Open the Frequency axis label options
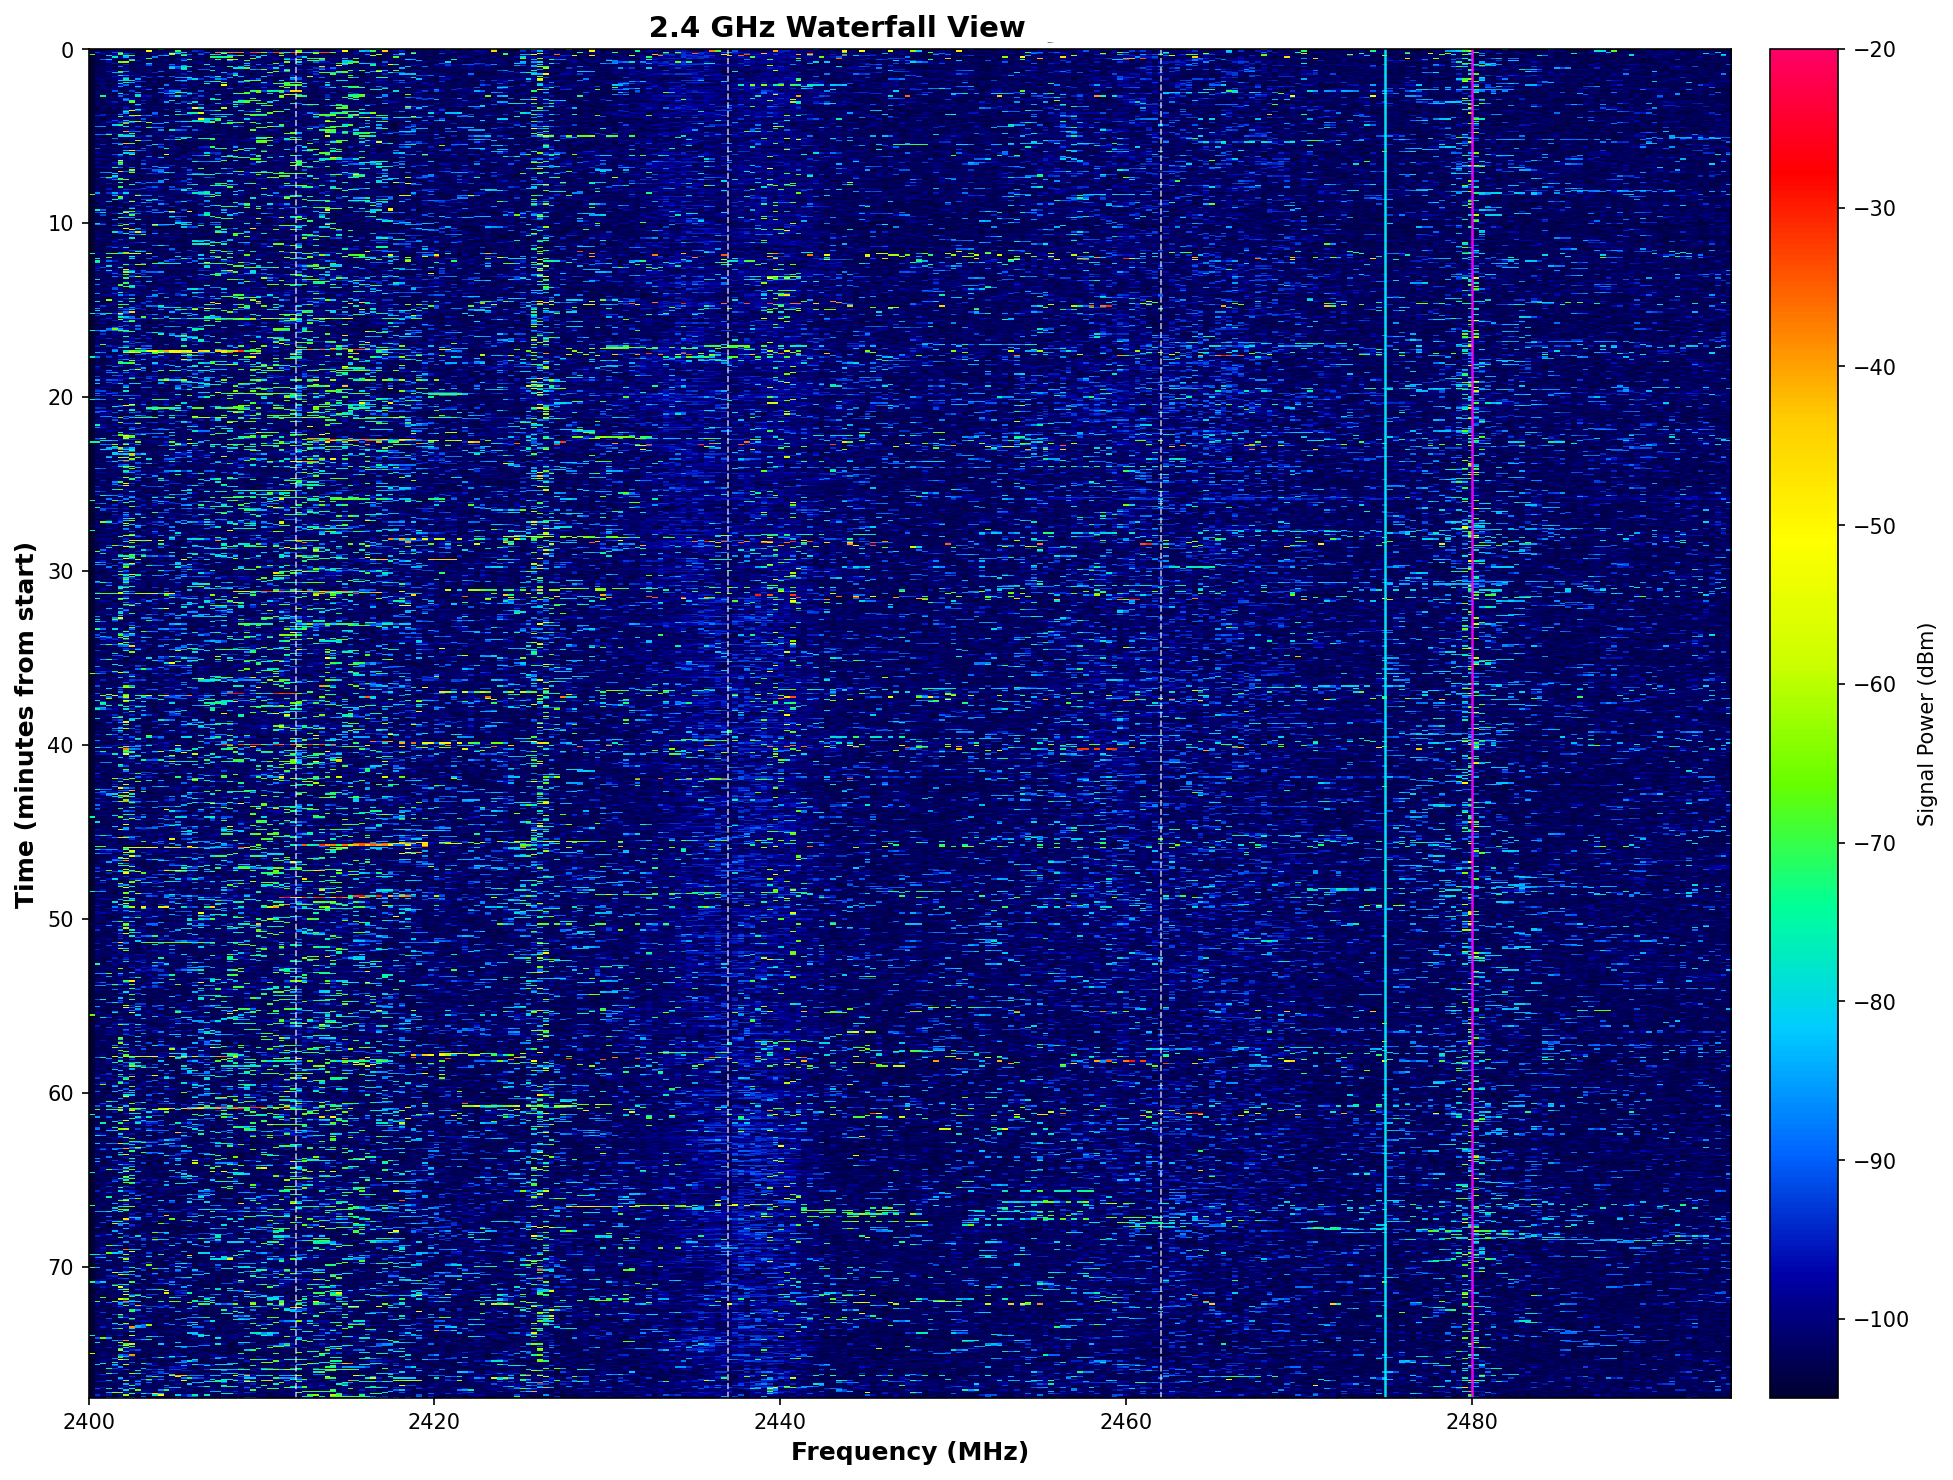The image size is (1953, 1480). [910, 1452]
